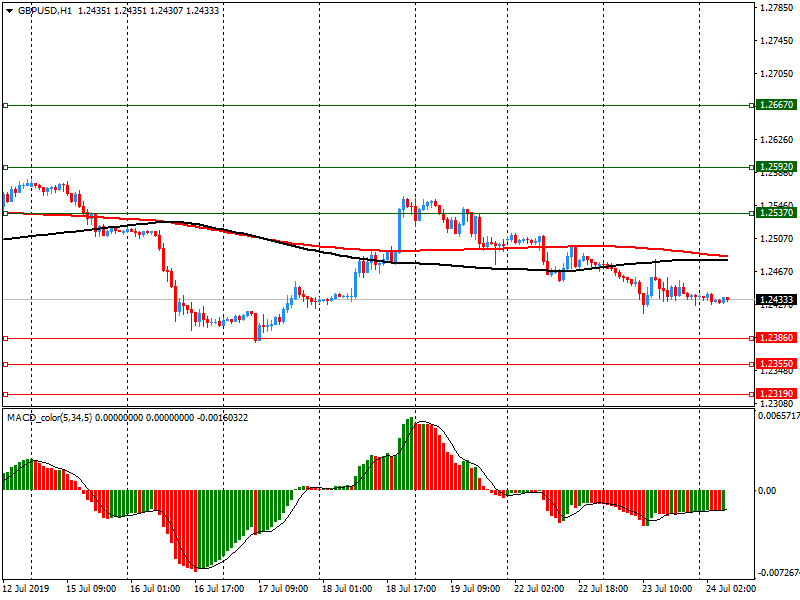The width and height of the screenshot is (800, 600).
Task: Click the 18 Jul 17:00 time label
Action: [411, 588]
